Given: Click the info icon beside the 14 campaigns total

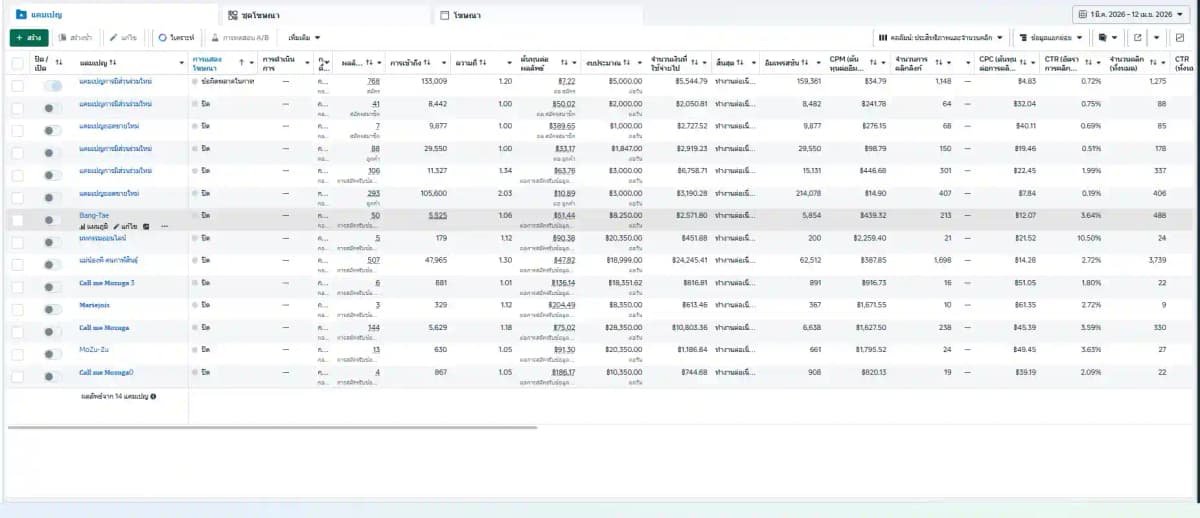Looking at the screenshot, I should pyautogui.click(x=153, y=396).
